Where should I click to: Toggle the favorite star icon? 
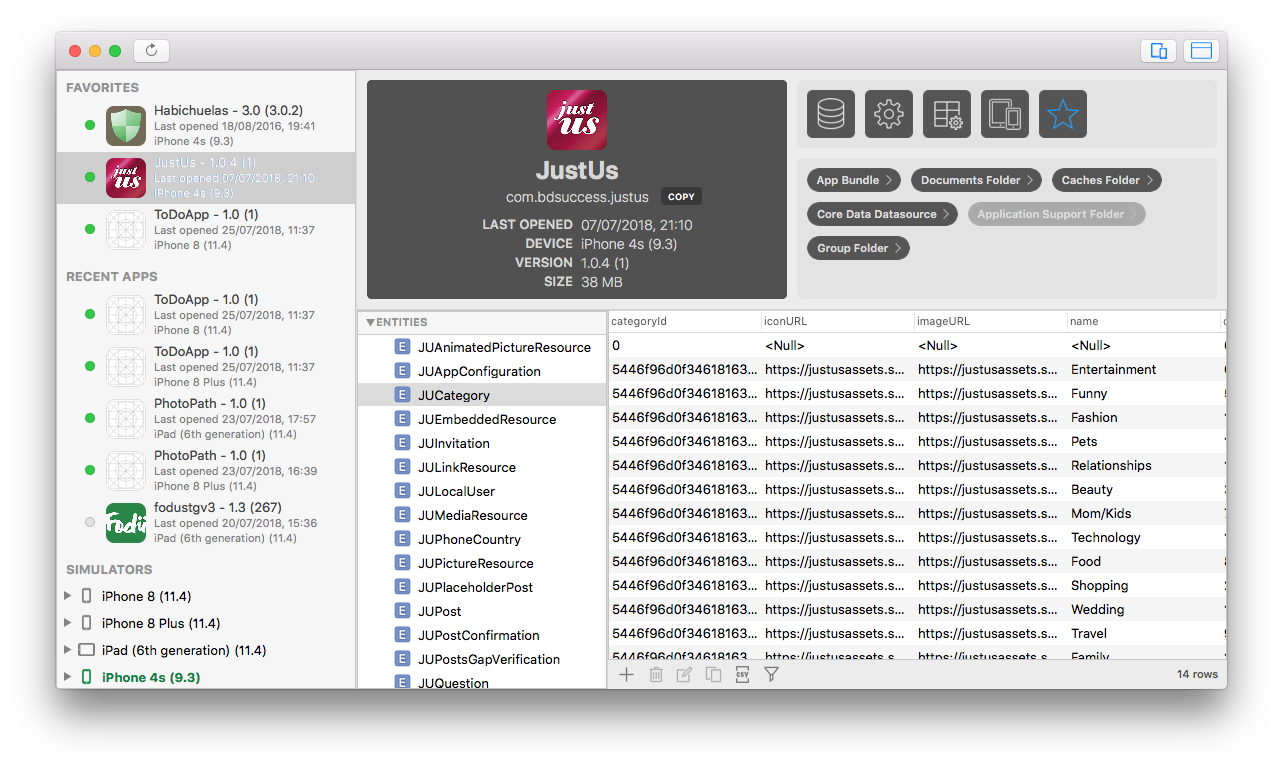[x=1063, y=114]
